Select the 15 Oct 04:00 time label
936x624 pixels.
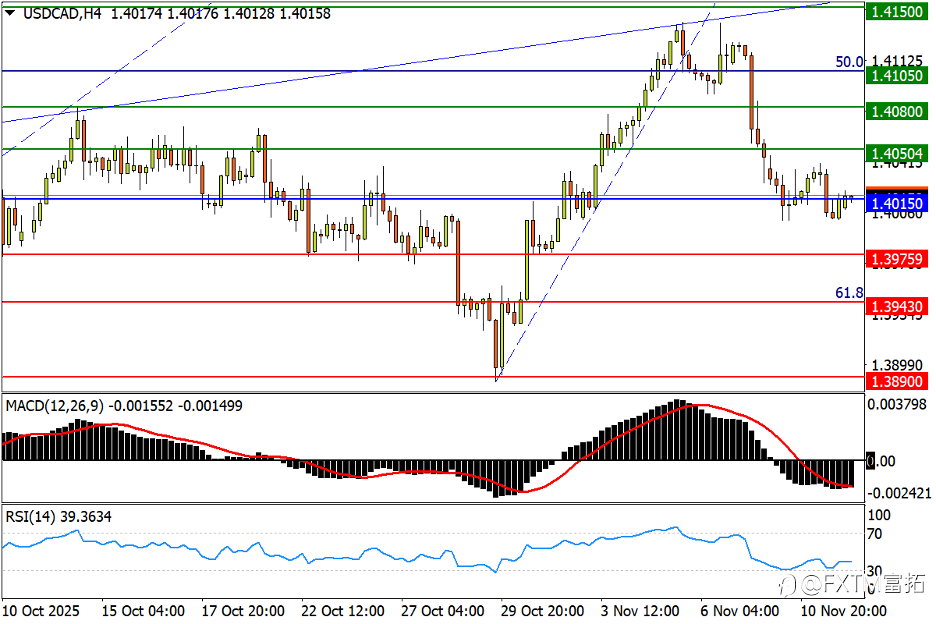pyautogui.click(x=143, y=611)
